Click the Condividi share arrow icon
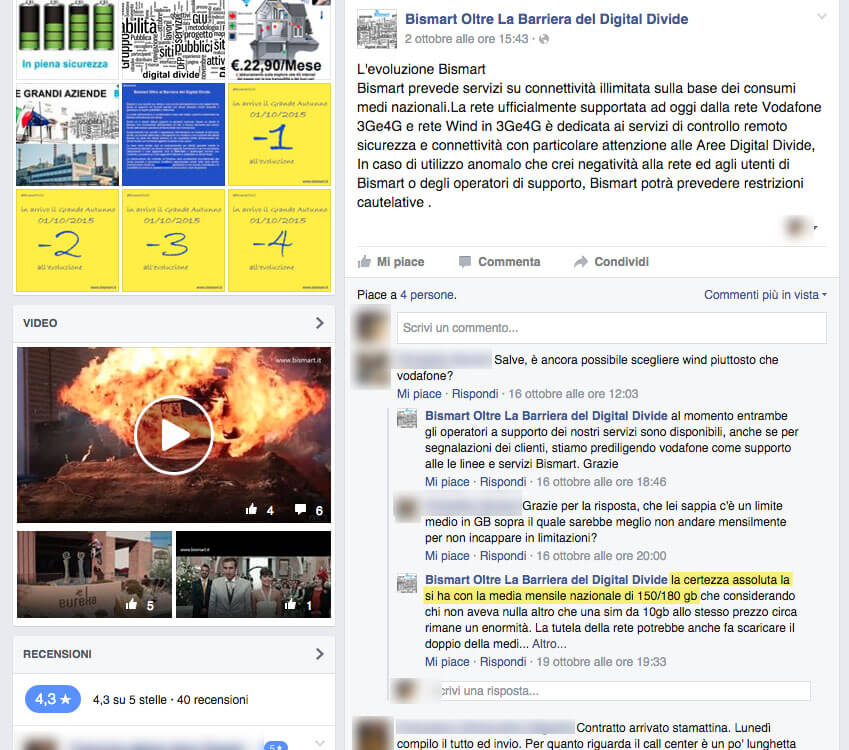The width and height of the screenshot is (849, 750). (581, 262)
